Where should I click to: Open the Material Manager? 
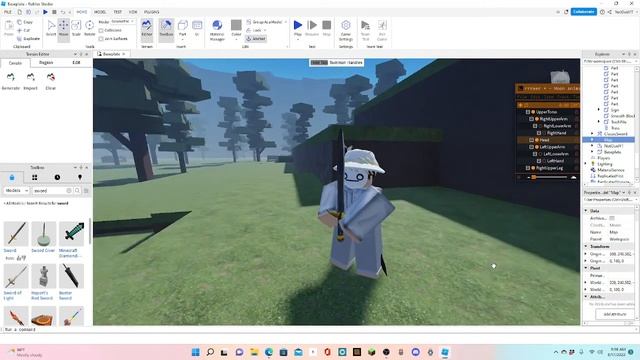(x=217, y=29)
